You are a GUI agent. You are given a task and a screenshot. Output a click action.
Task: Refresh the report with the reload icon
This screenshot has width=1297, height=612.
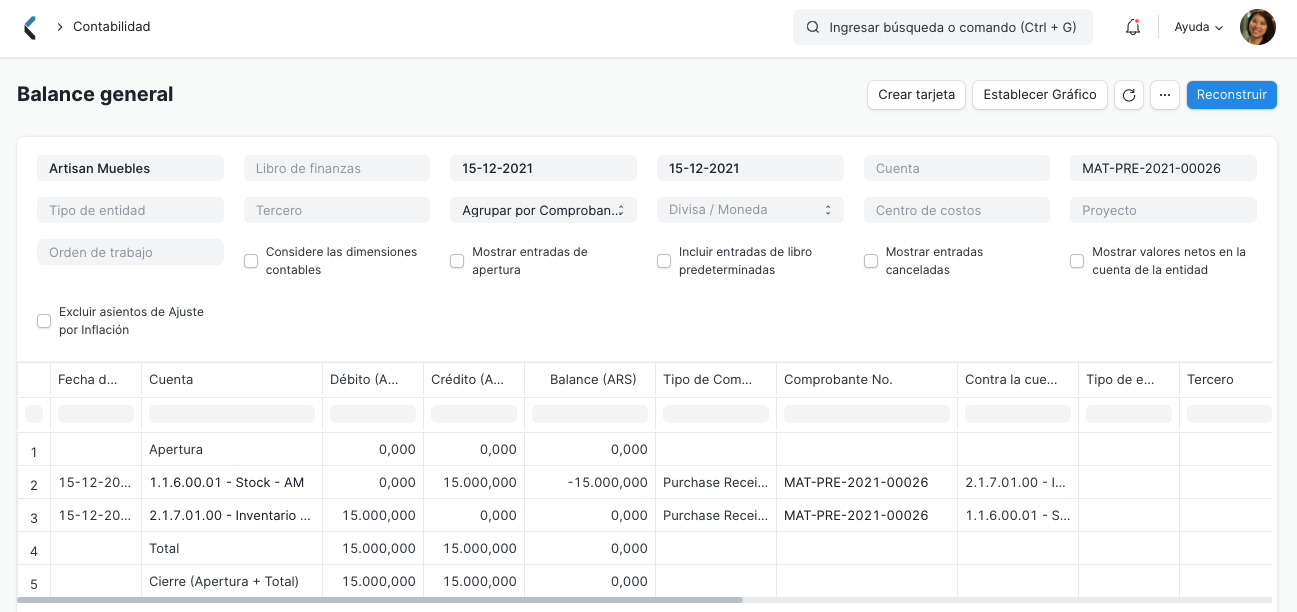[x=1129, y=94]
